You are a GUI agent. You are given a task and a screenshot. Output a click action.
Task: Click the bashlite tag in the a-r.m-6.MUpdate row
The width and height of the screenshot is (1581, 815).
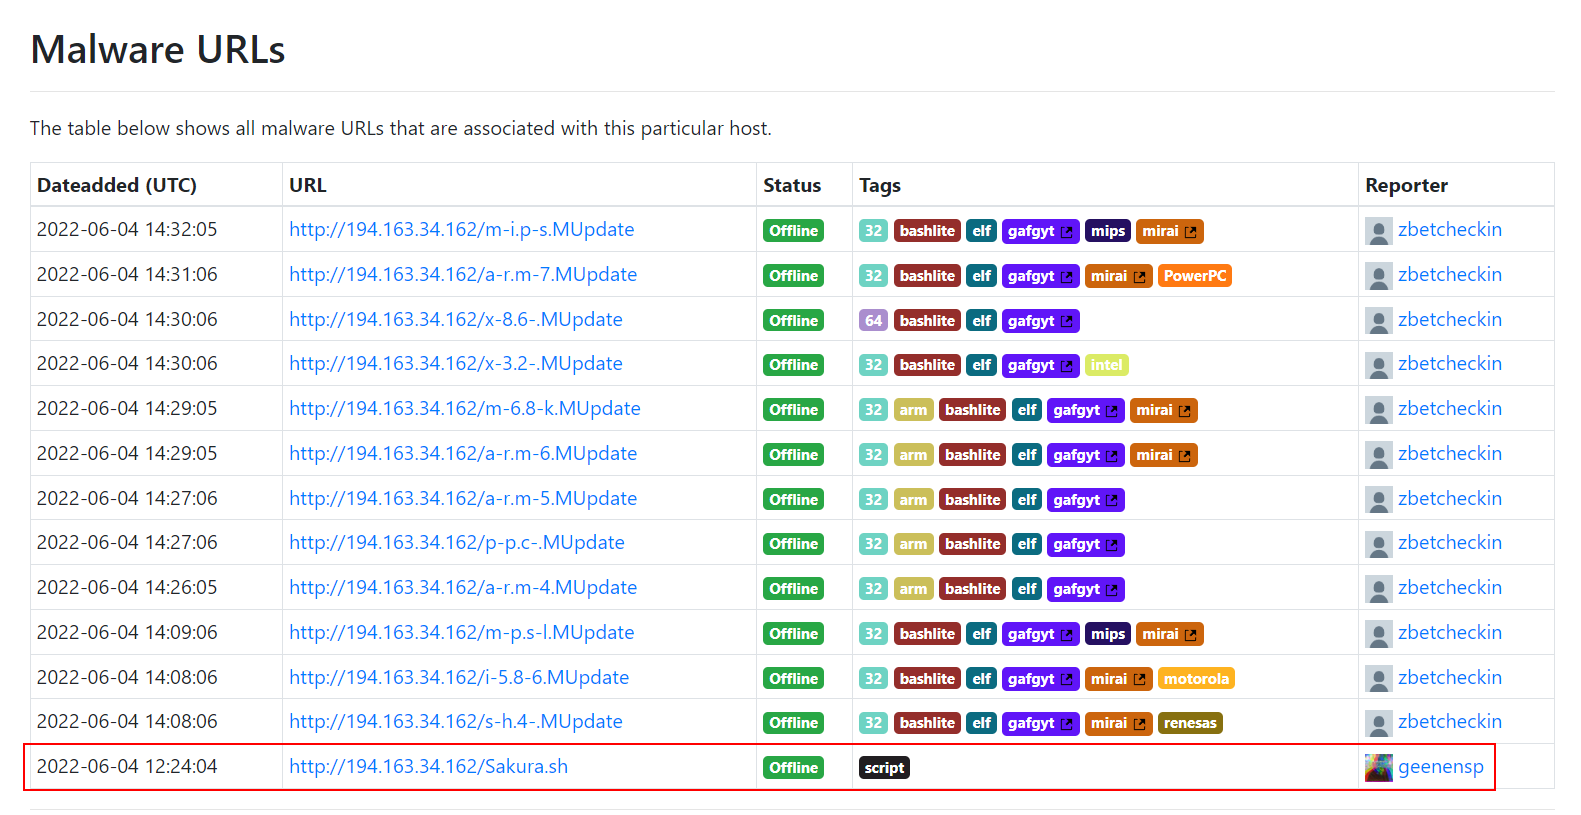(972, 455)
